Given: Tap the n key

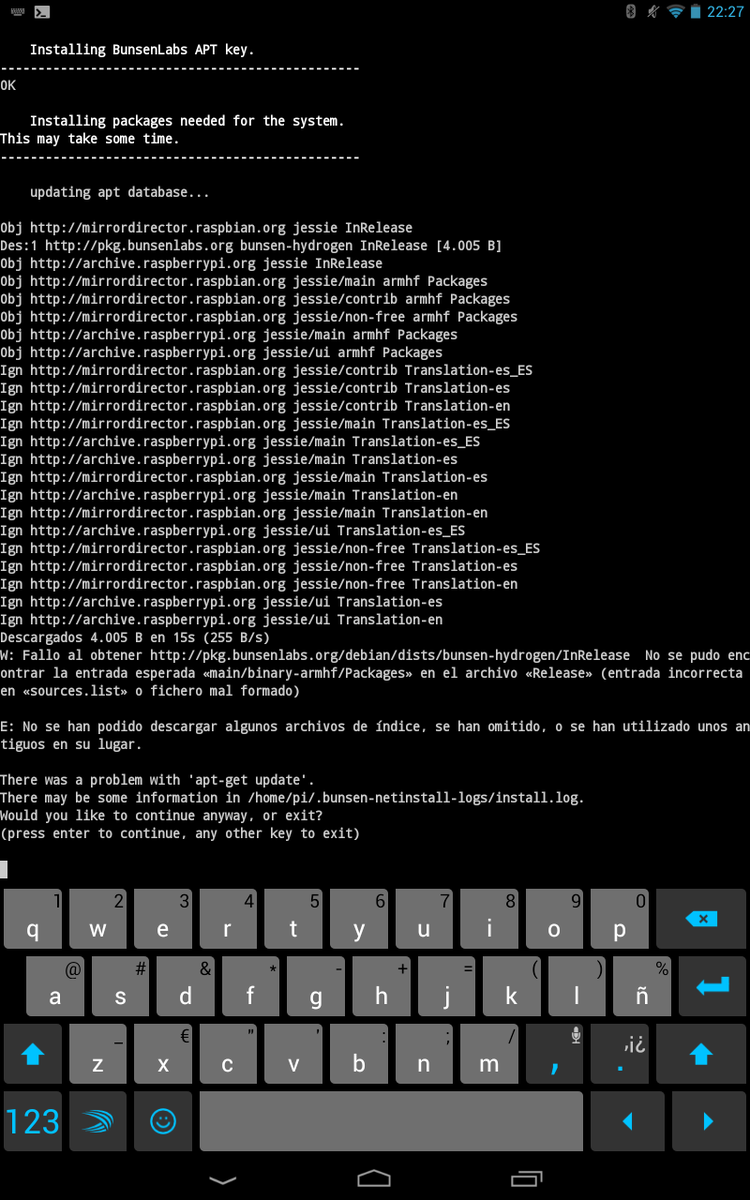Looking at the screenshot, I should click(x=424, y=1053).
